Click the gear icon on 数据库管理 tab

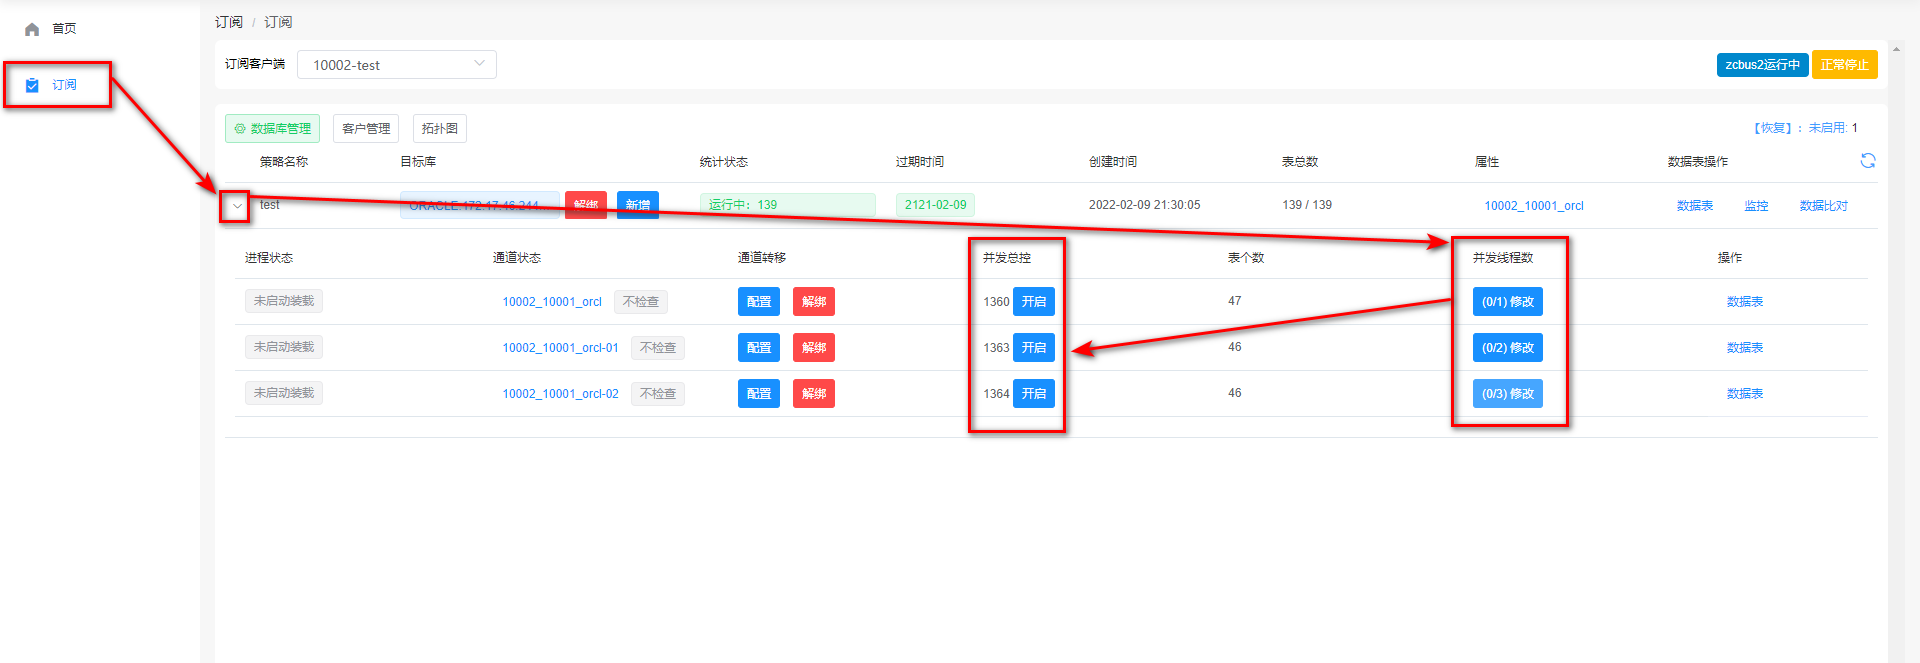240,129
